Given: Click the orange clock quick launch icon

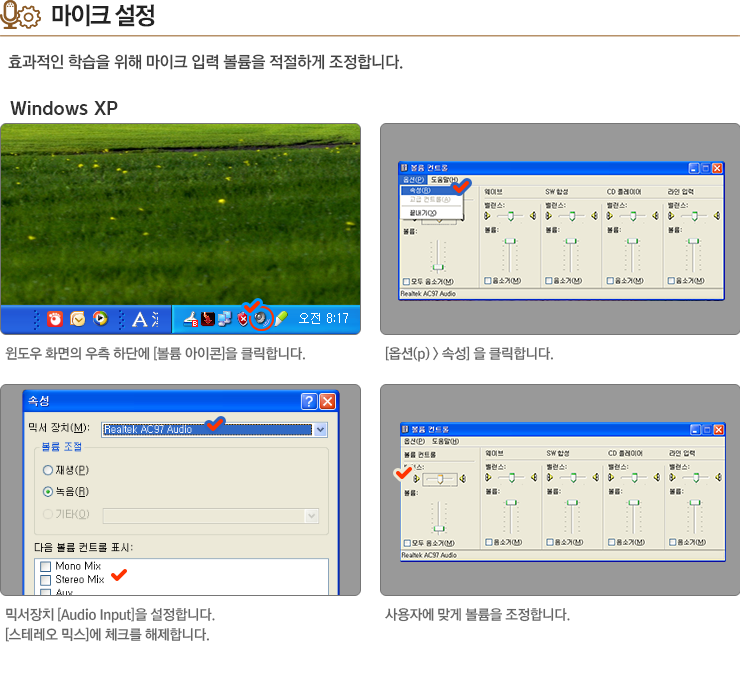Looking at the screenshot, I should point(78,319).
